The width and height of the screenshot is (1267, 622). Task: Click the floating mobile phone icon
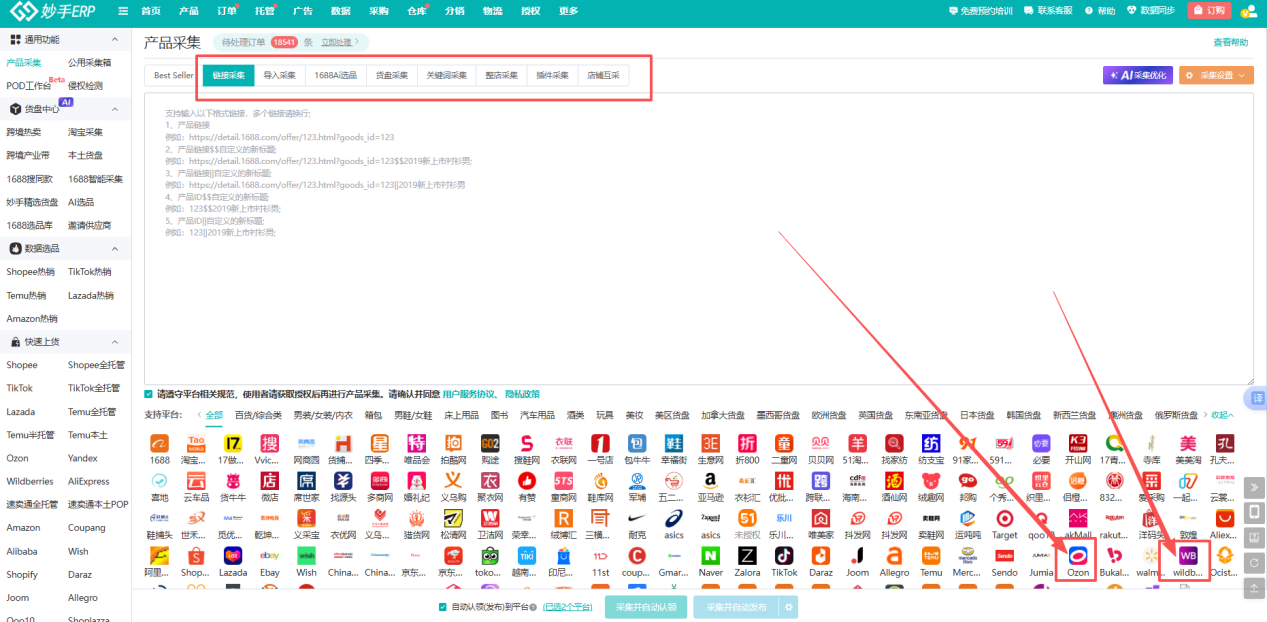1254,512
